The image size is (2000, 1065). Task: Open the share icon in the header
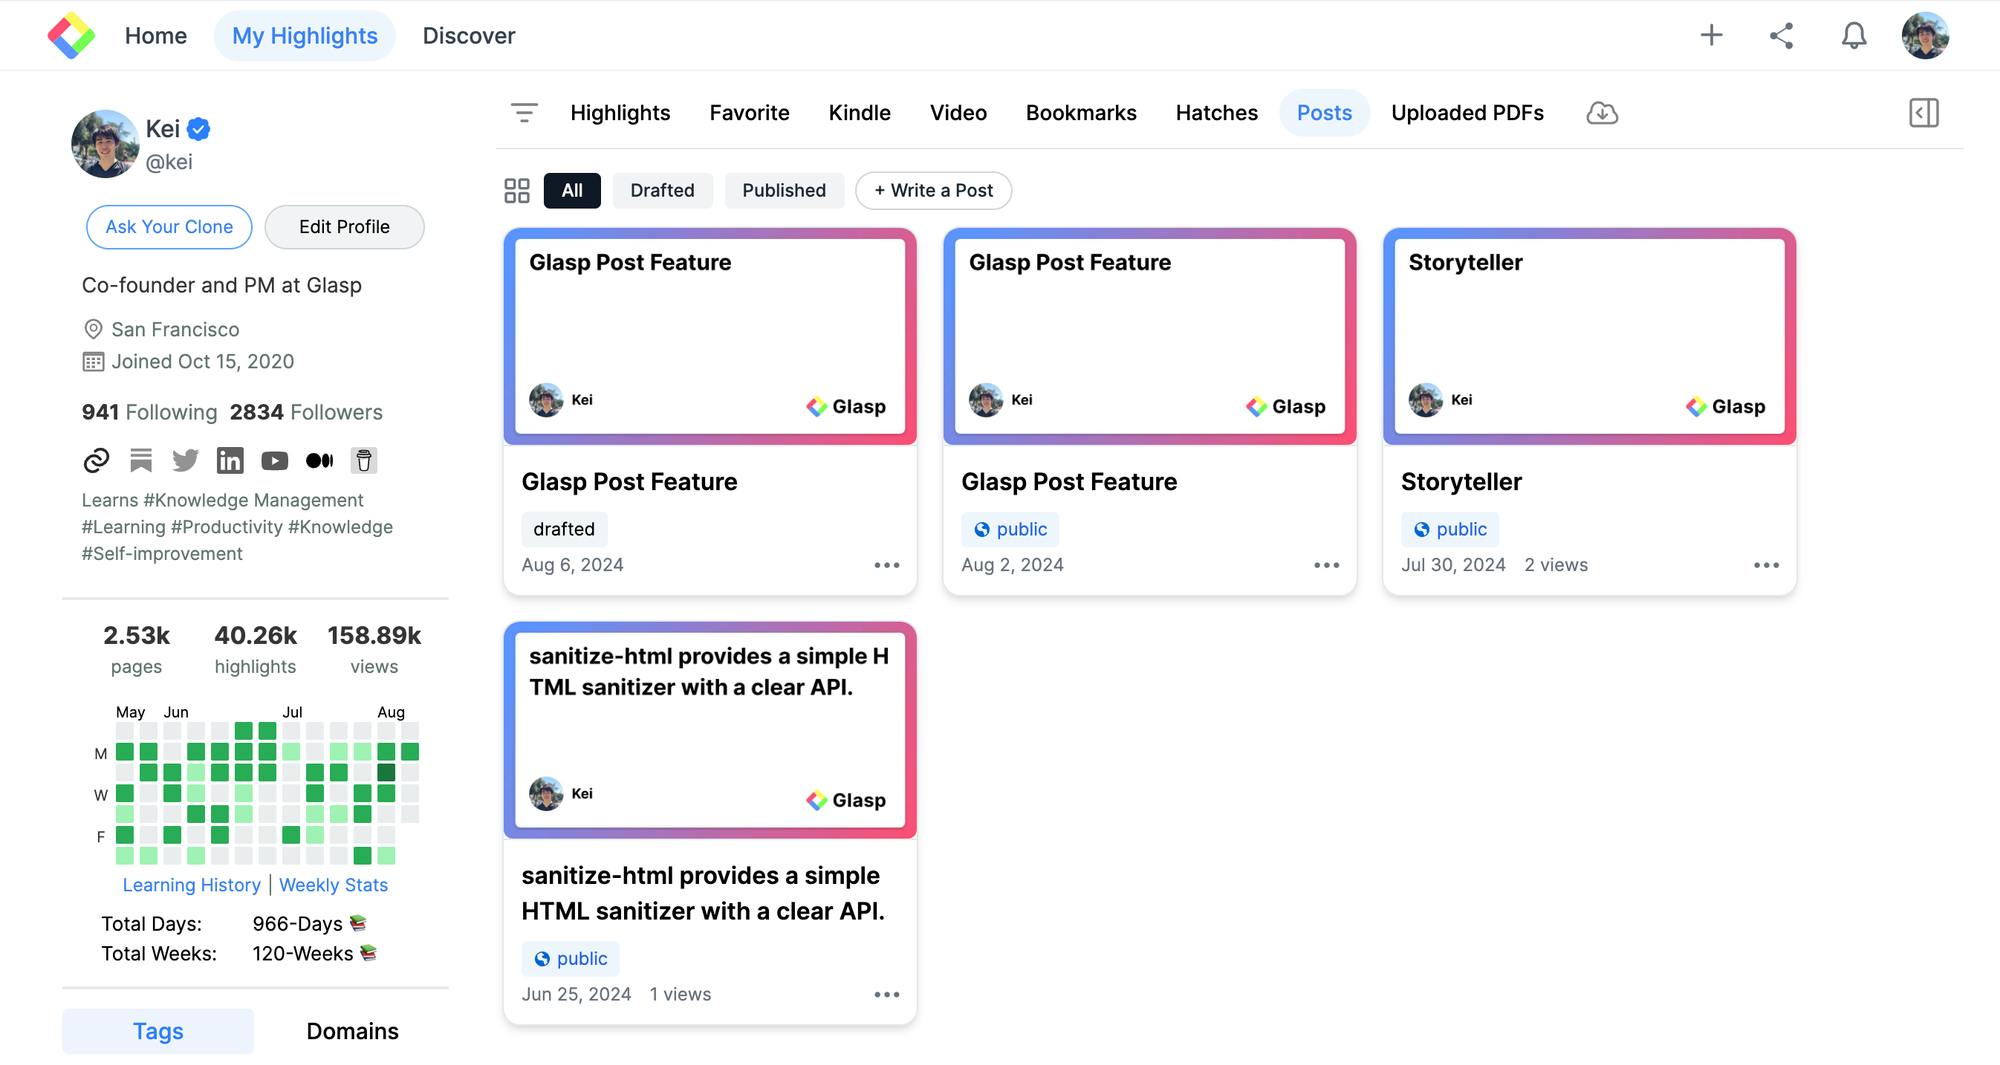click(x=1781, y=35)
